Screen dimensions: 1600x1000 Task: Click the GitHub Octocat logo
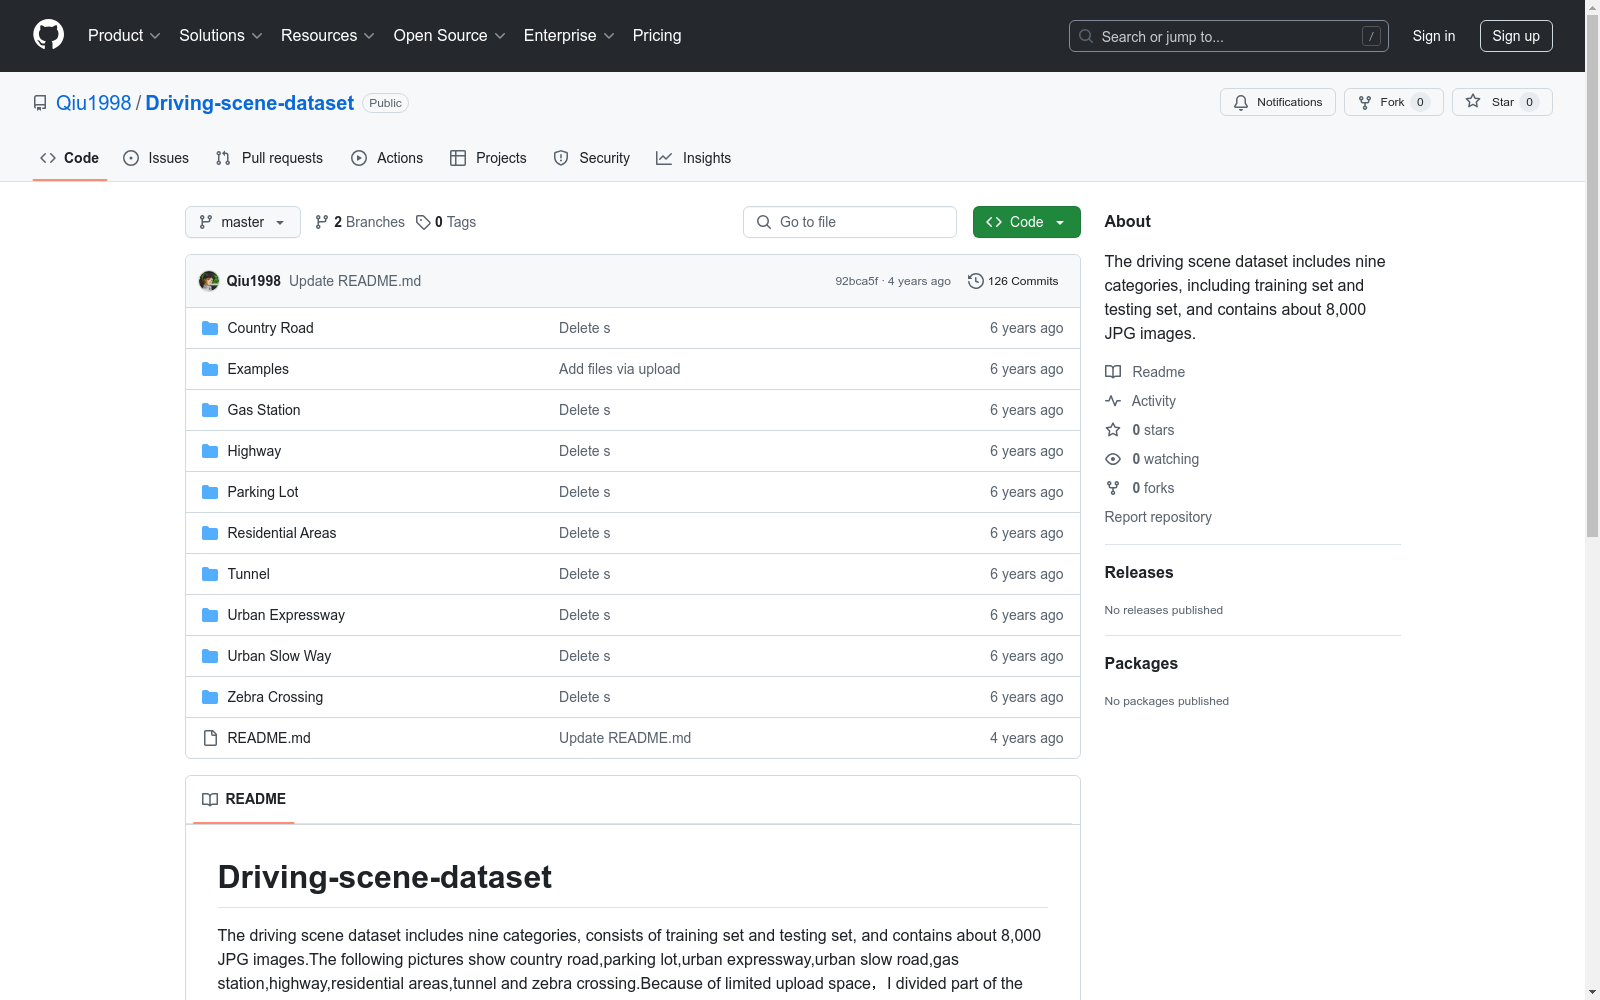point(48,35)
